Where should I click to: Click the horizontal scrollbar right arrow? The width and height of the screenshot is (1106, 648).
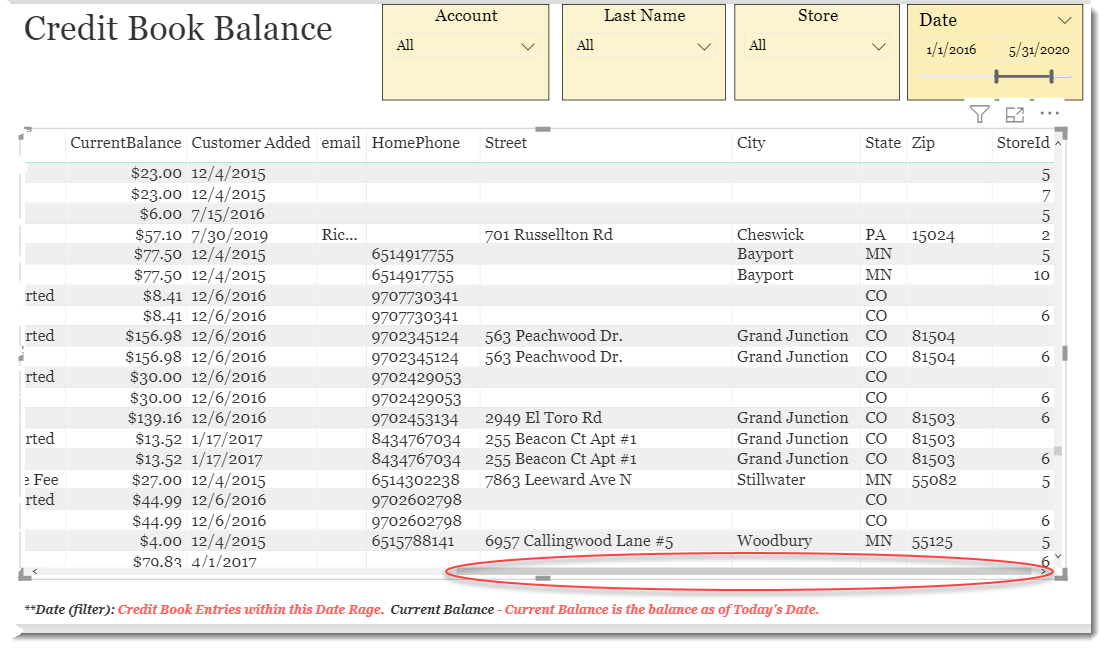coord(1043,571)
